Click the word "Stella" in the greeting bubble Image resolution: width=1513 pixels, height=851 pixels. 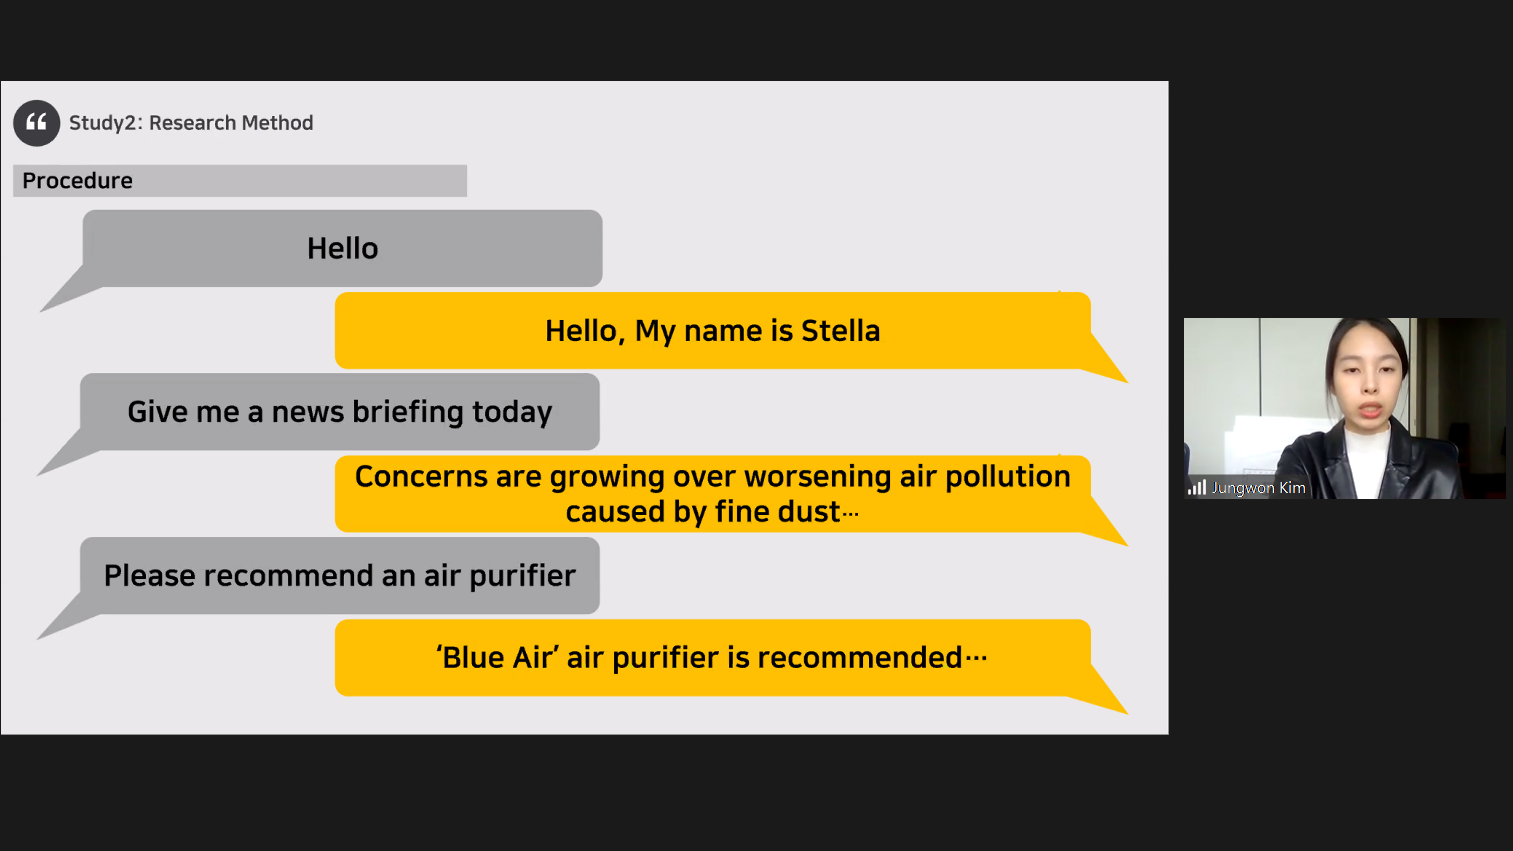coord(840,331)
